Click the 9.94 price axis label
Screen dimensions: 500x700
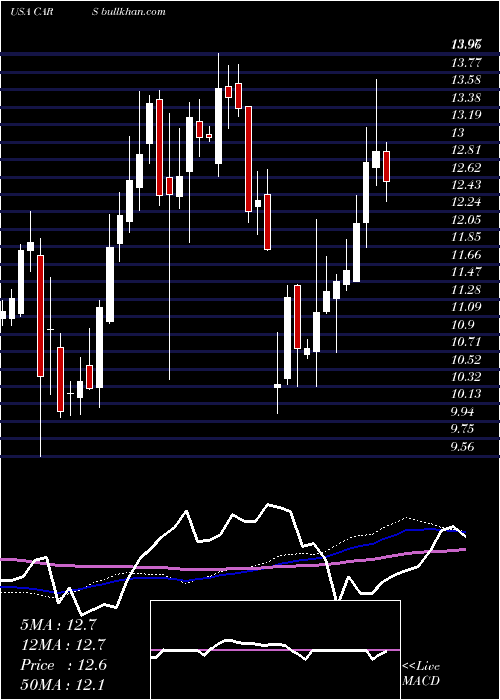coord(463,412)
